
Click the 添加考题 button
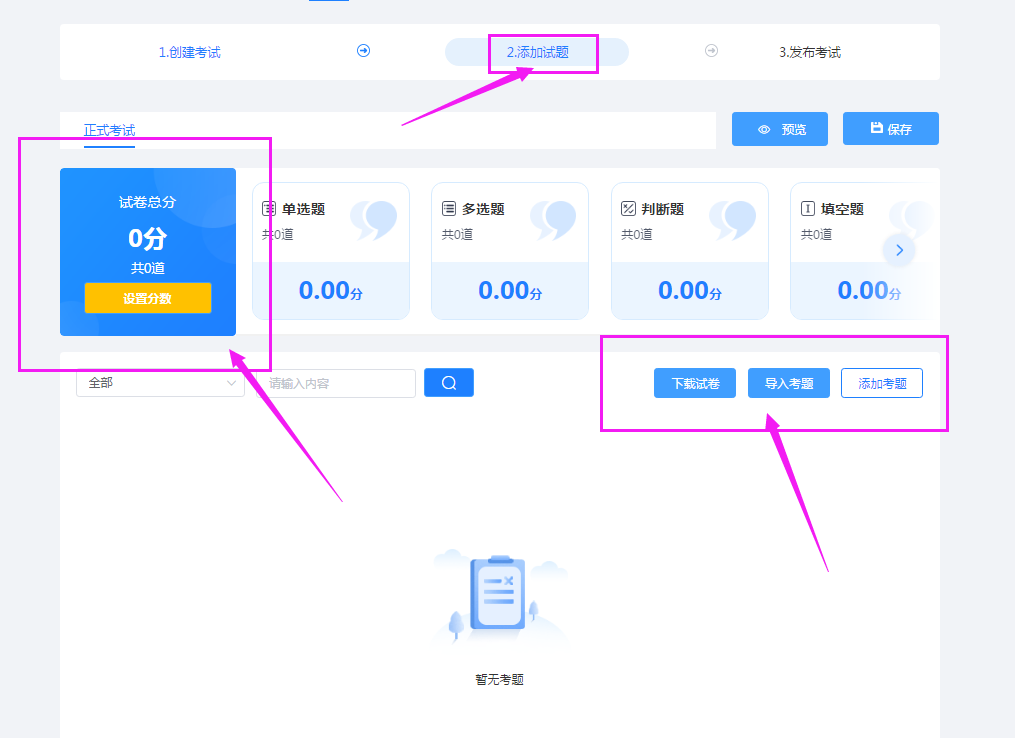[x=882, y=383]
